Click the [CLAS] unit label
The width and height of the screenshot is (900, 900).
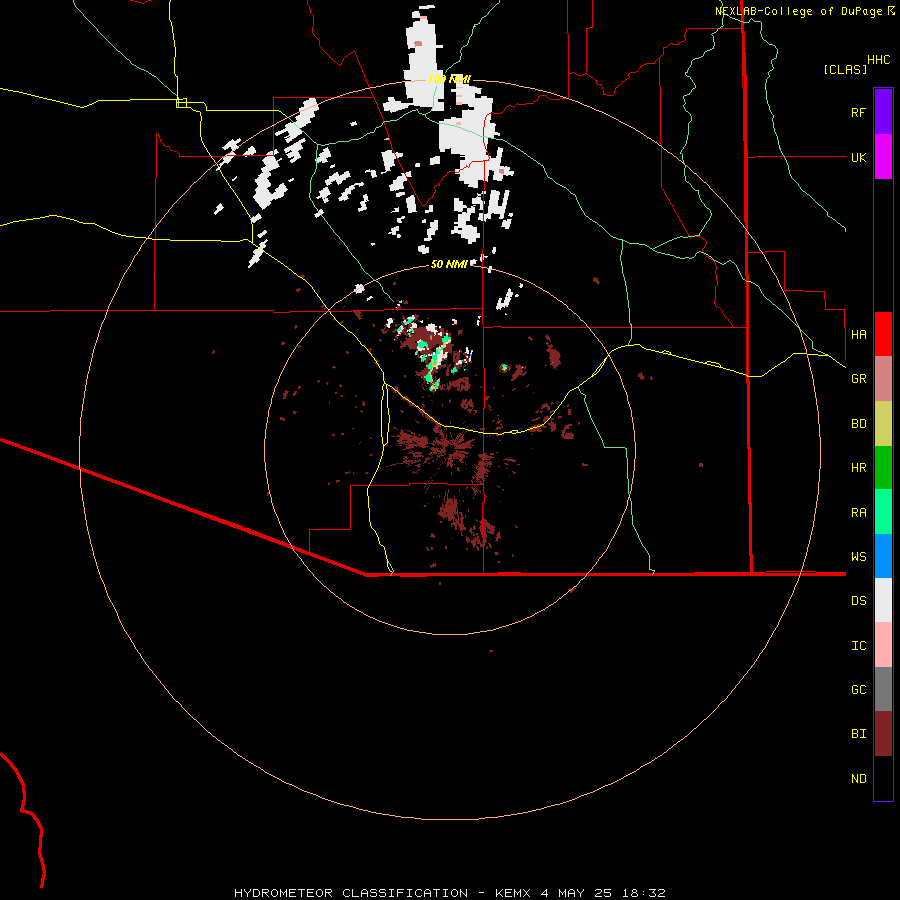(845, 70)
